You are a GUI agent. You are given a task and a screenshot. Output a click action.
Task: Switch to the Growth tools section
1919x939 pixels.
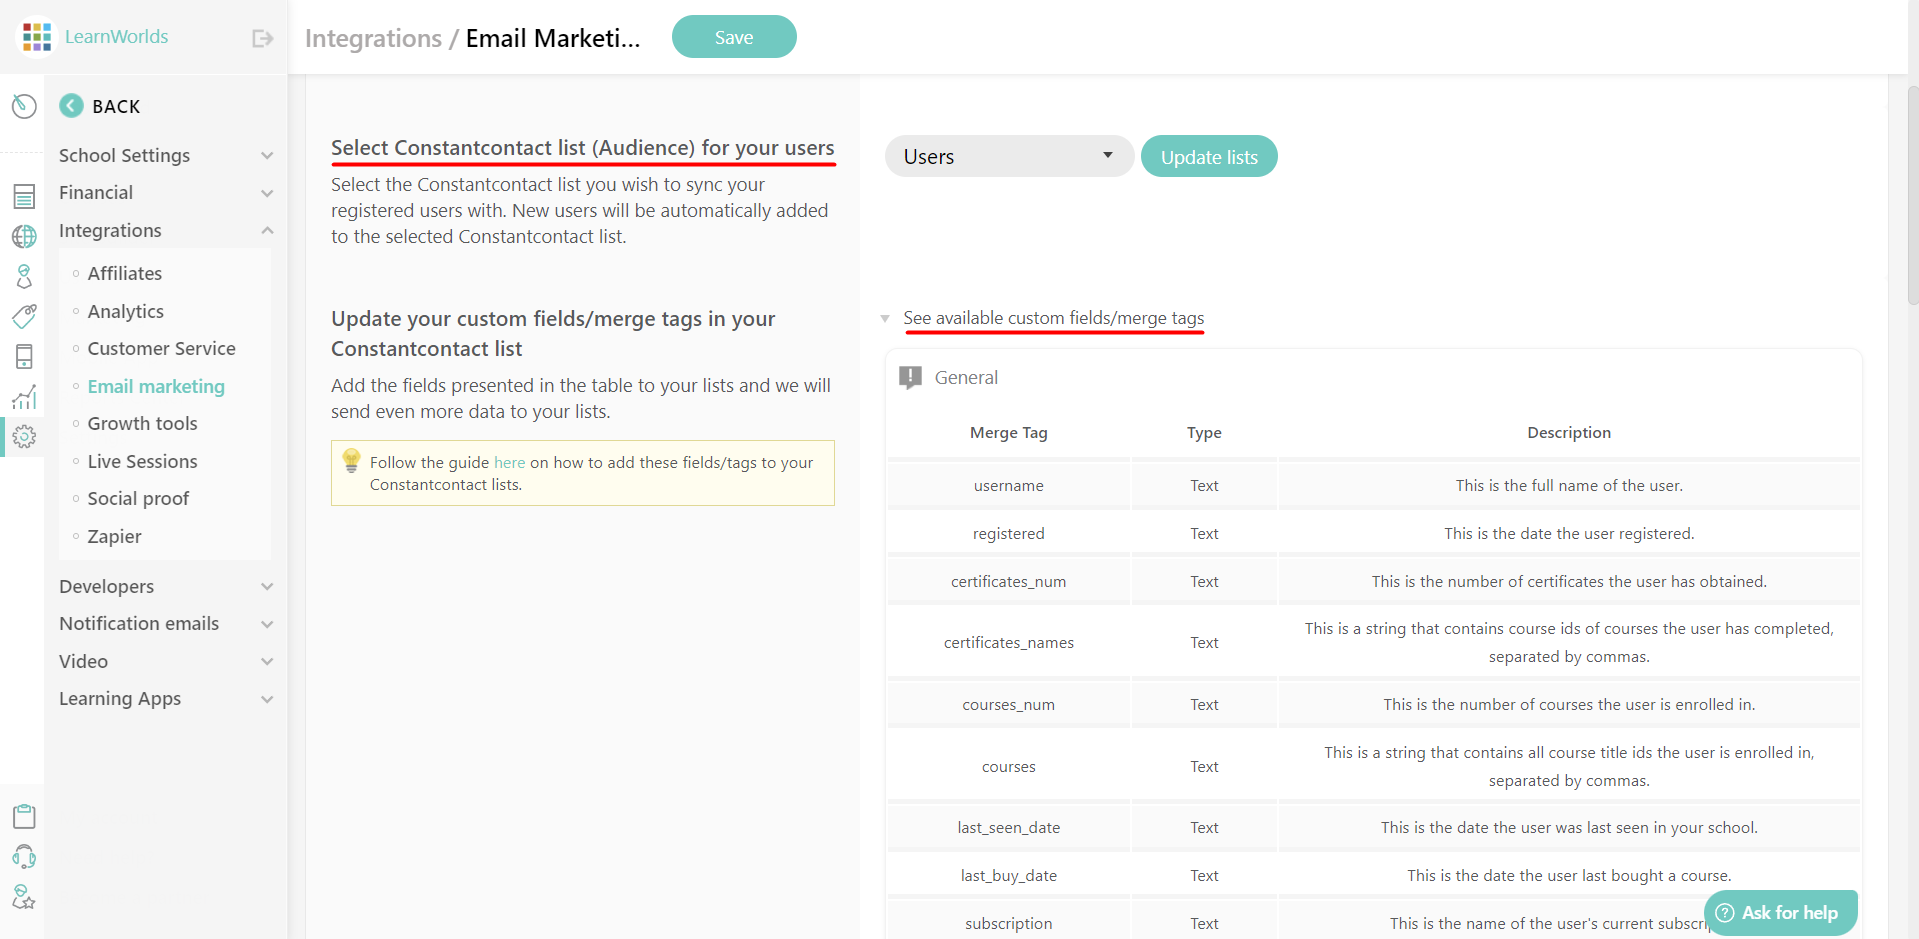142,423
